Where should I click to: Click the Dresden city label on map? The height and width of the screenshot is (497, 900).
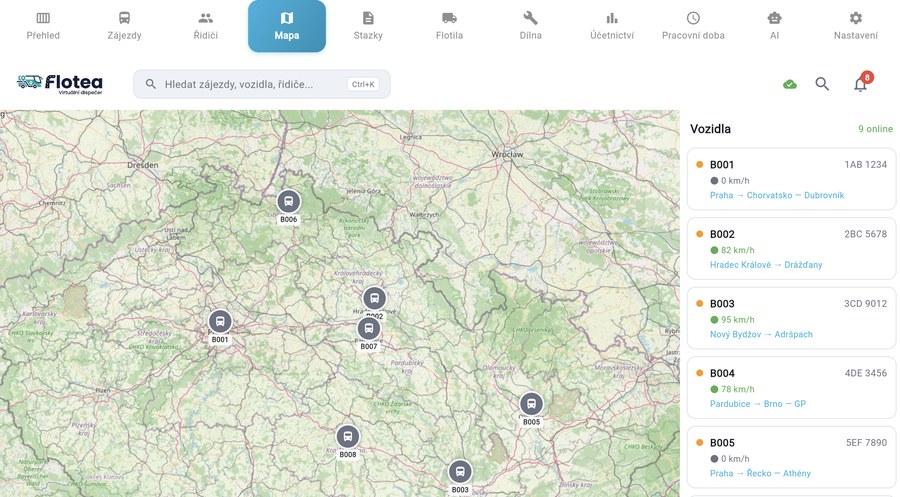pyautogui.click(x=142, y=165)
